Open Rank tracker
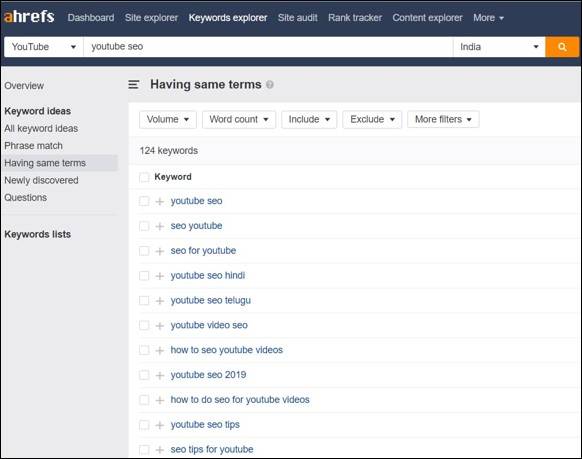The width and height of the screenshot is (582, 459). coord(355,18)
